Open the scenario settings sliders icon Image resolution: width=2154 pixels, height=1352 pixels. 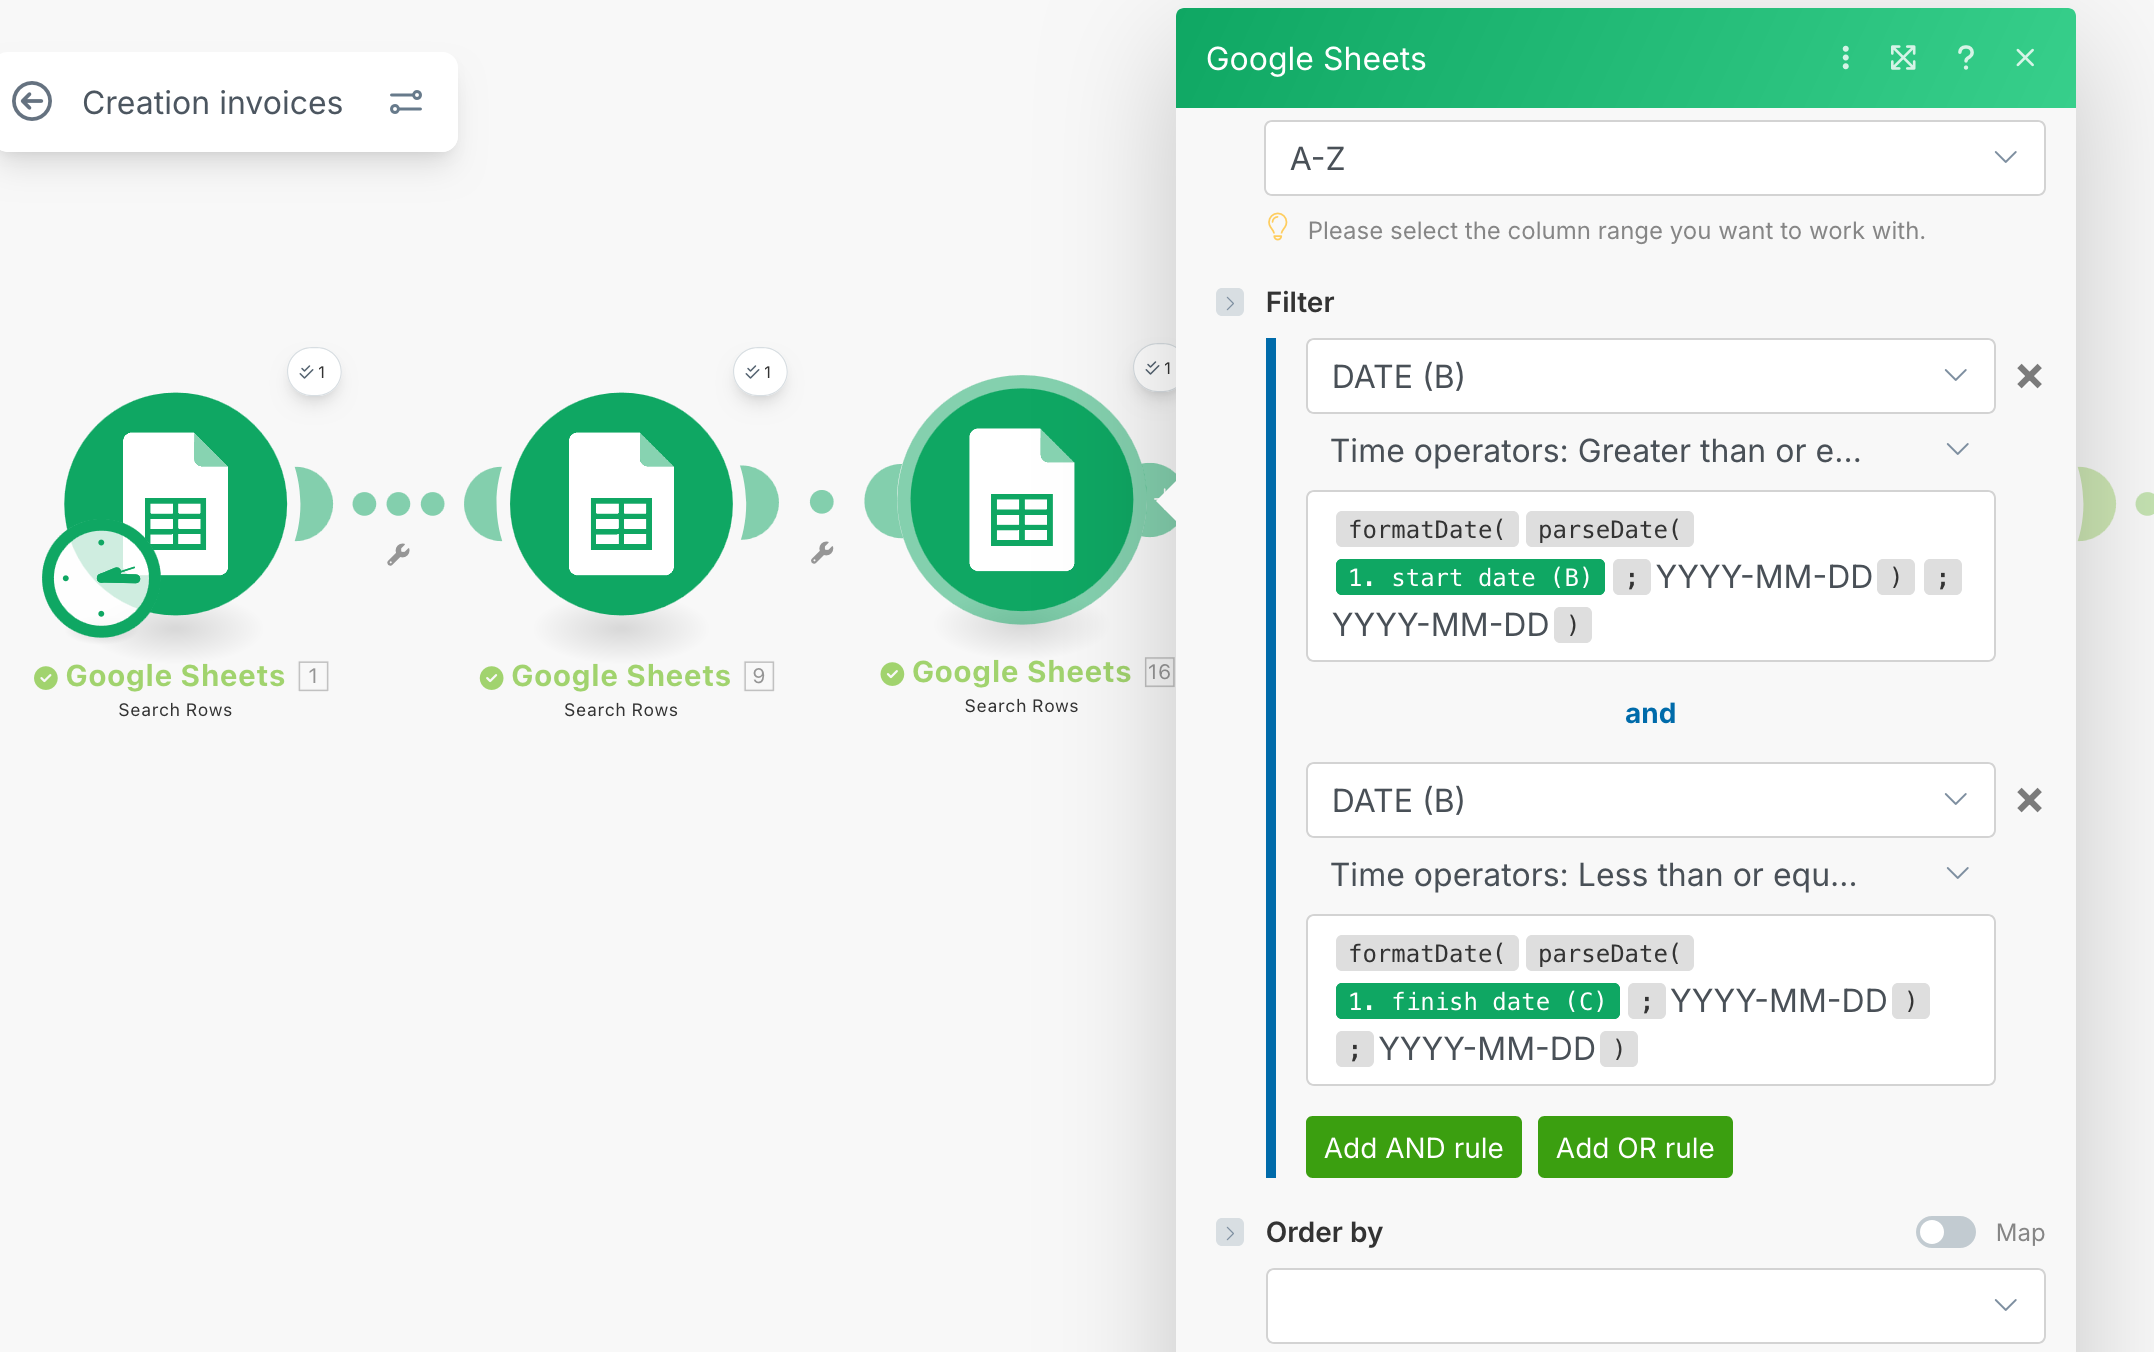click(x=405, y=102)
